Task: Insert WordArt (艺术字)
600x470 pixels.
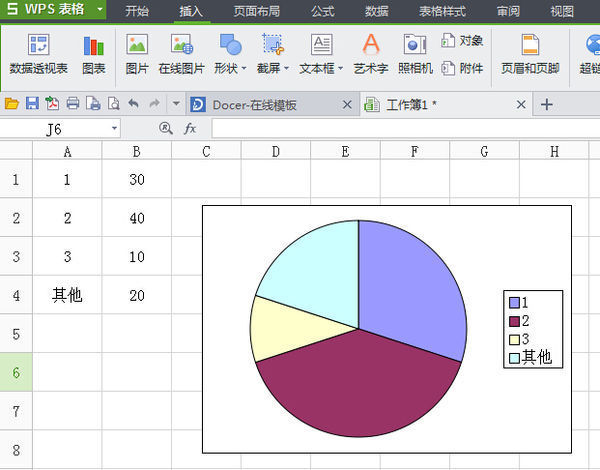Action: coord(371,54)
